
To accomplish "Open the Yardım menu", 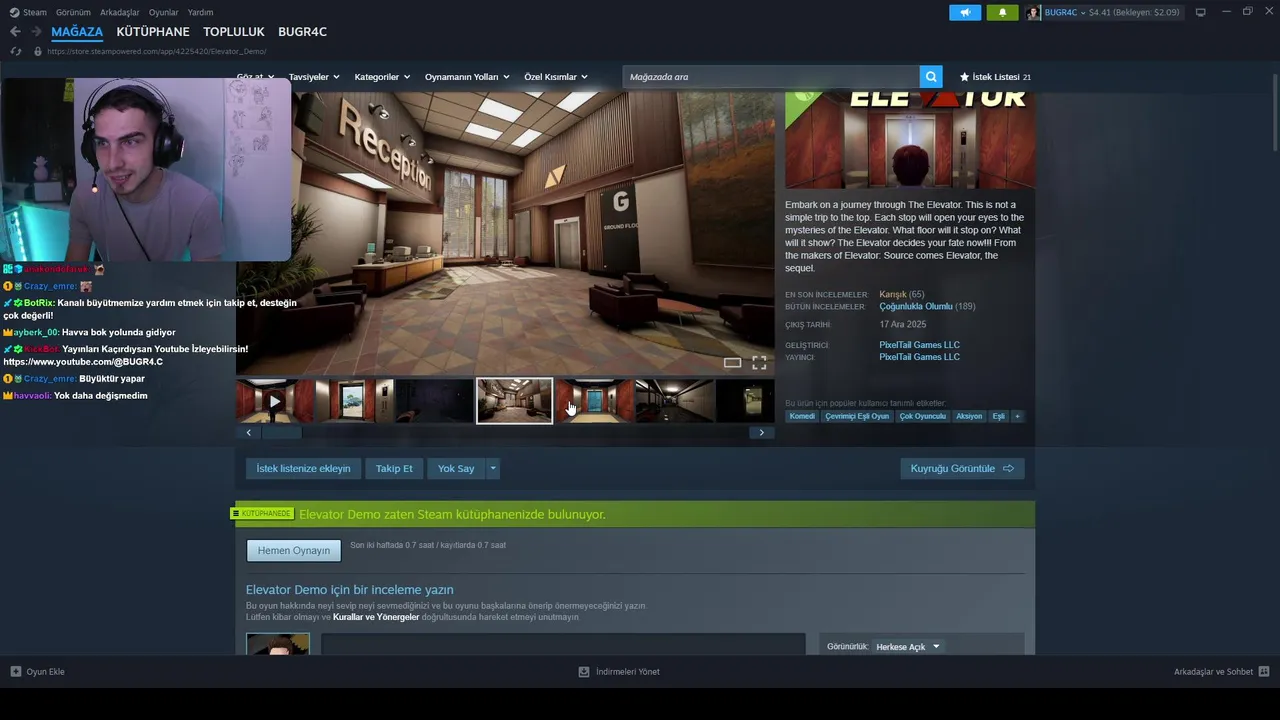I will pyautogui.click(x=200, y=12).
